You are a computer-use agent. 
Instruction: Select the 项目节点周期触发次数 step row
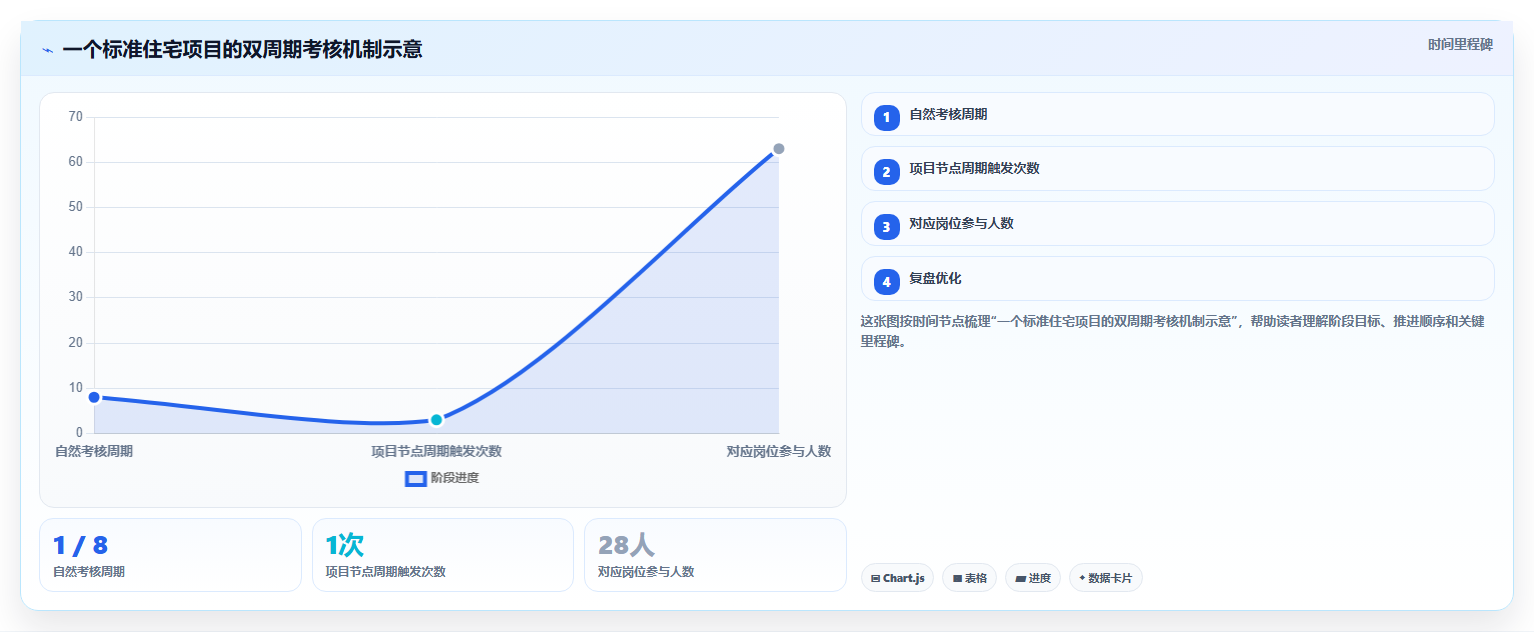[x=1177, y=169]
